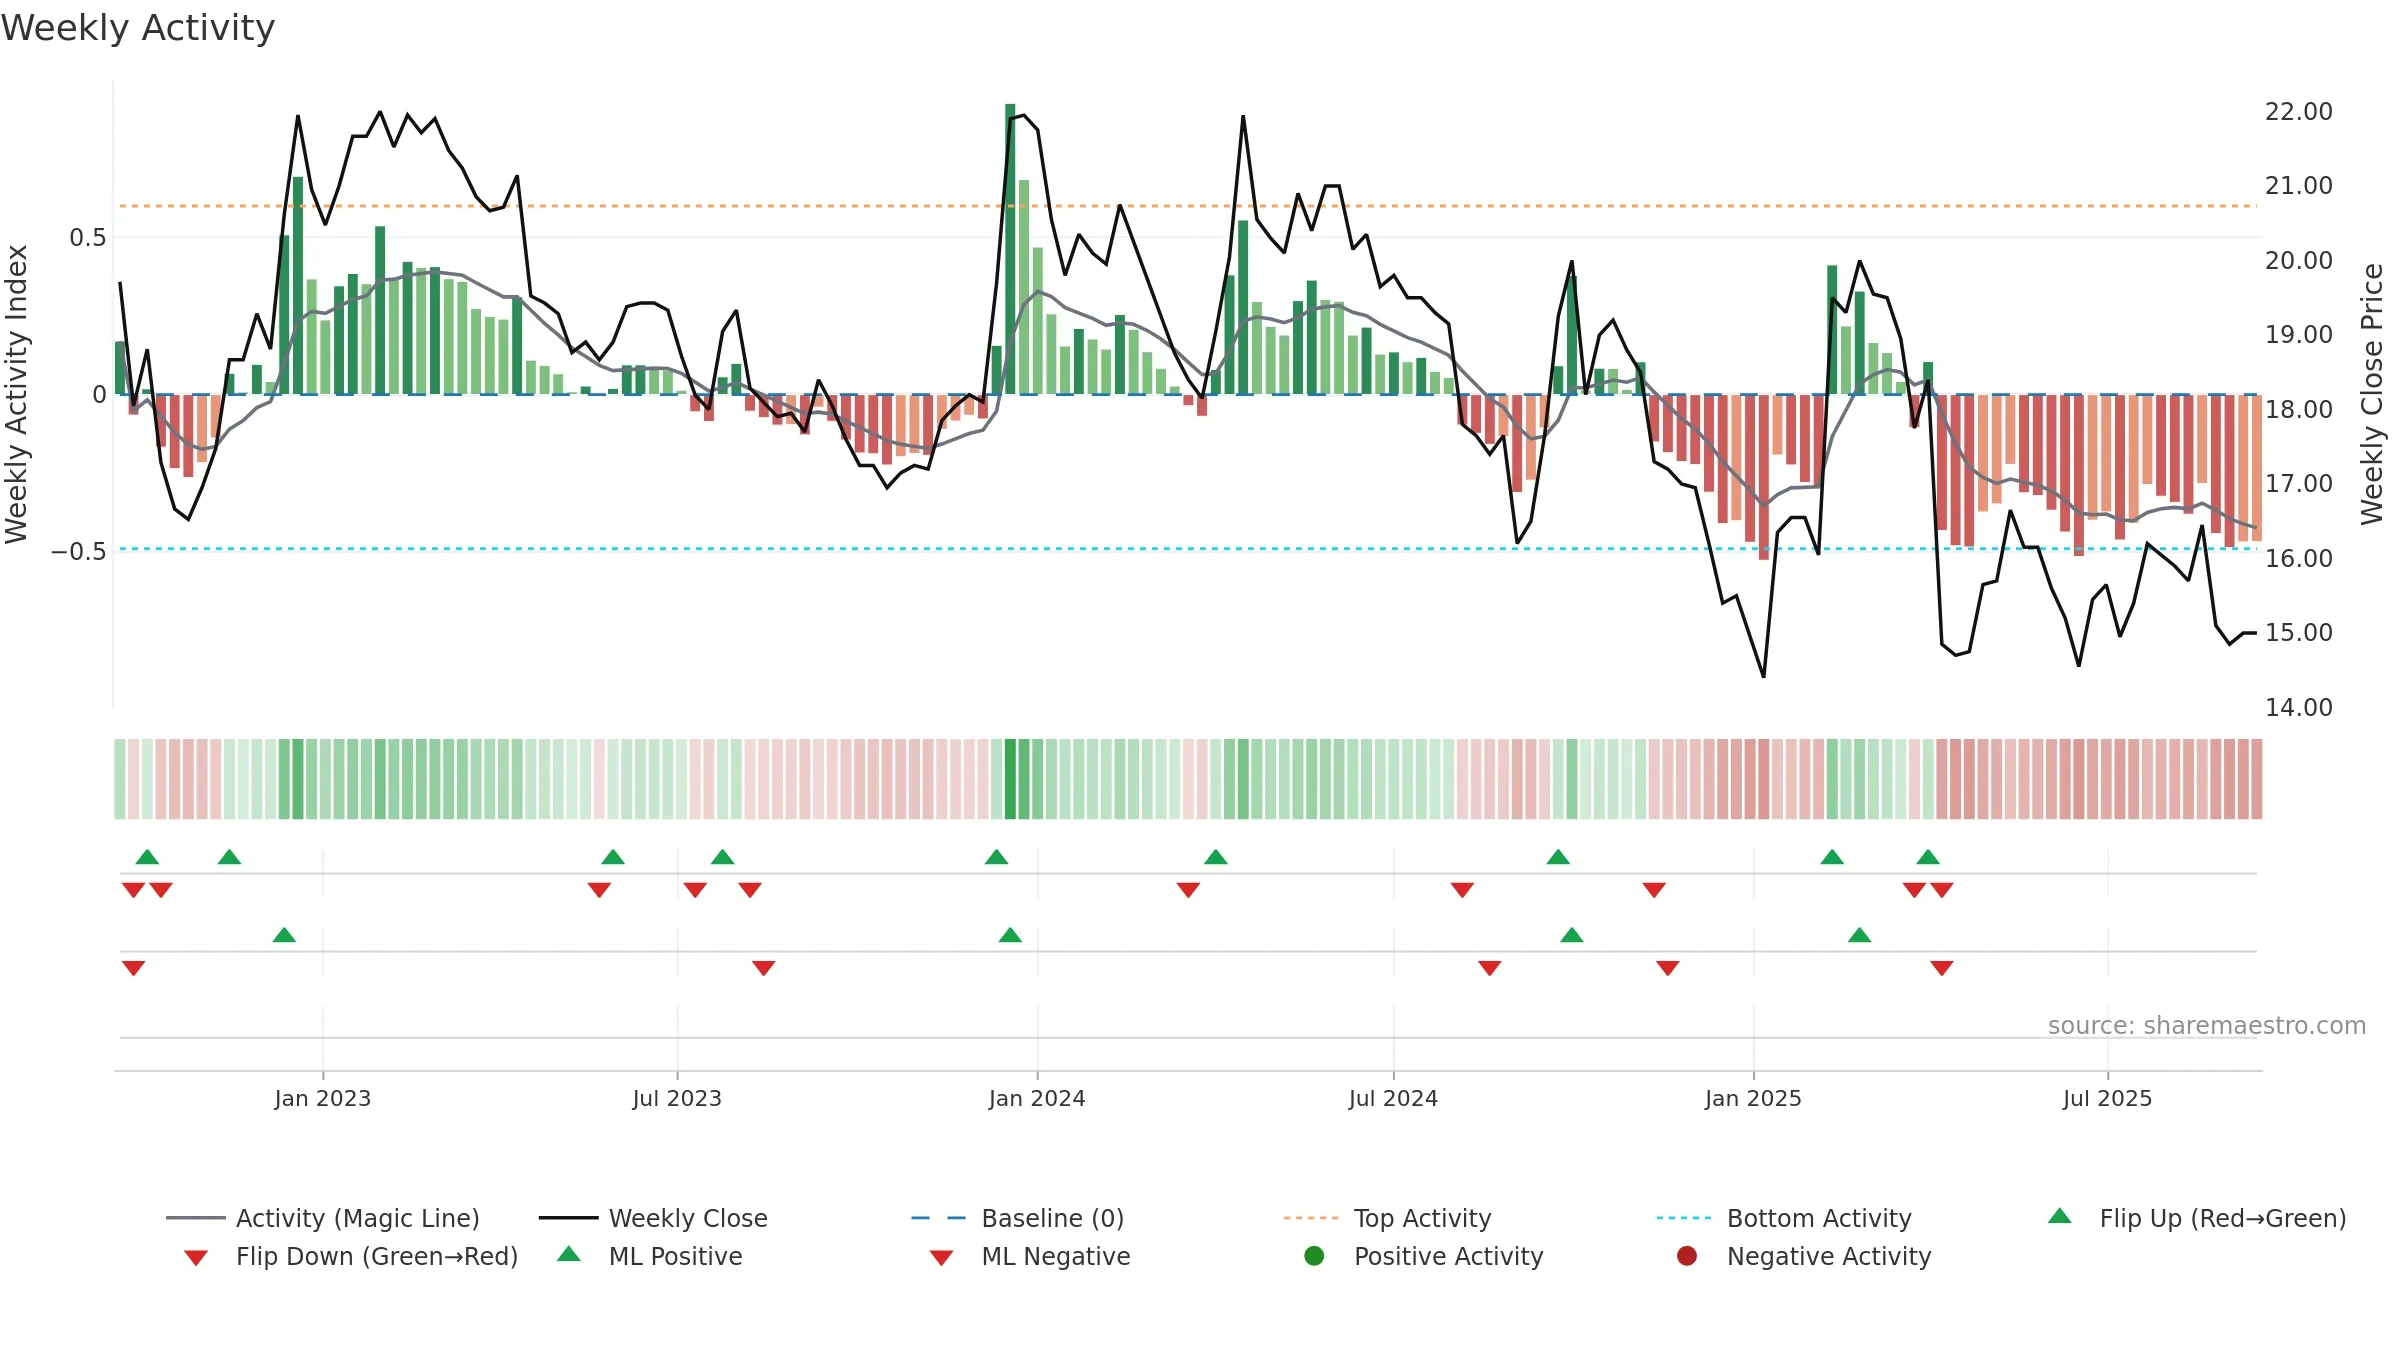Image resolution: width=2400 pixels, height=1350 pixels.
Task: Select the Jul 2024 x-axis label
Action: pyautogui.click(x=1393, y=1098)
